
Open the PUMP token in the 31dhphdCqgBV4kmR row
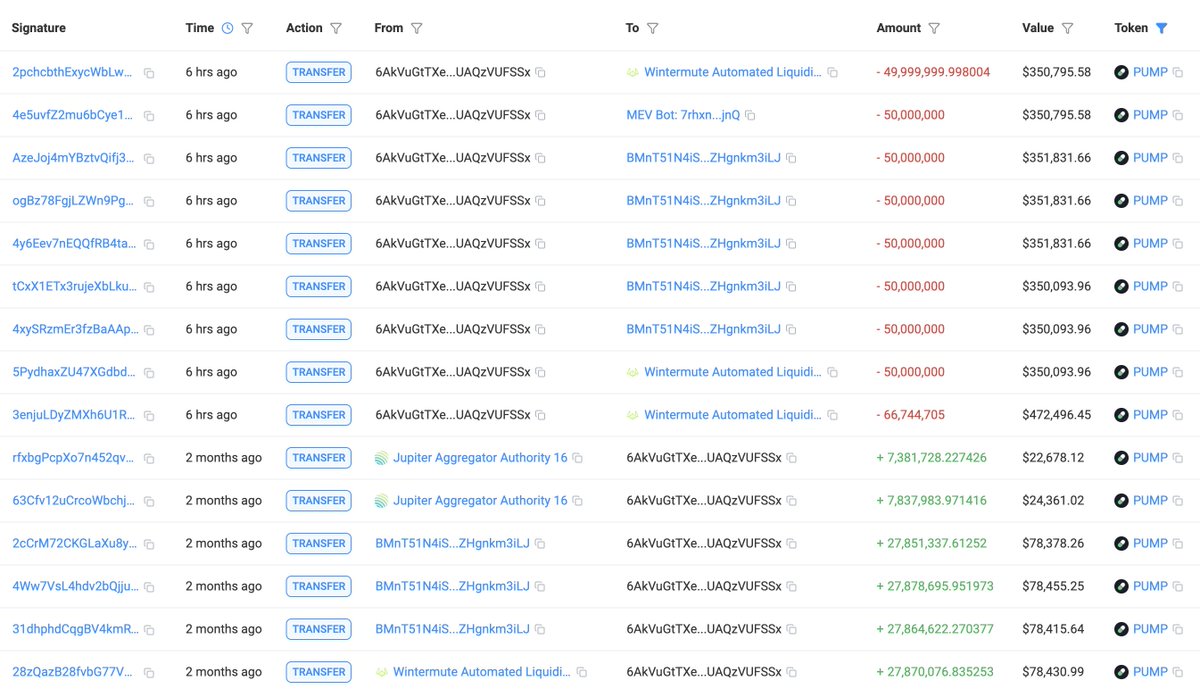click(x=1150, y=630)
